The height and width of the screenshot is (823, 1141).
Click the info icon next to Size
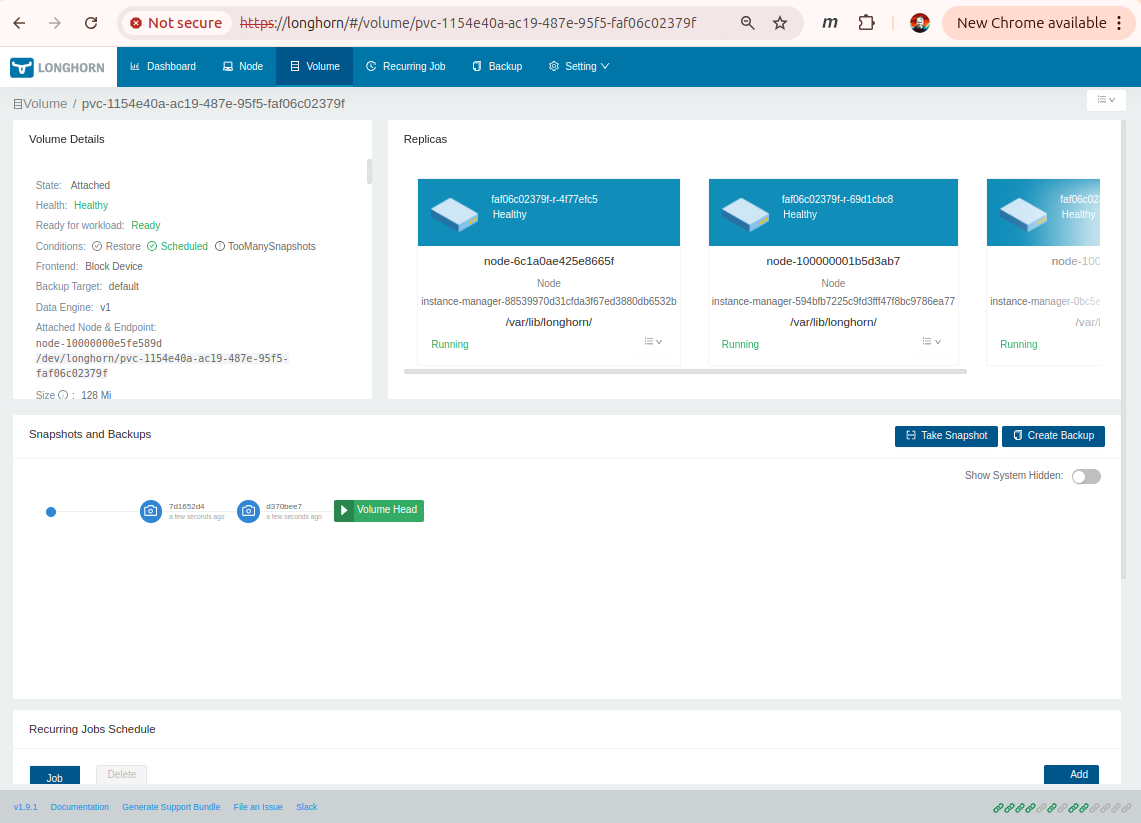pyautogui.click(x=63, y=395)
